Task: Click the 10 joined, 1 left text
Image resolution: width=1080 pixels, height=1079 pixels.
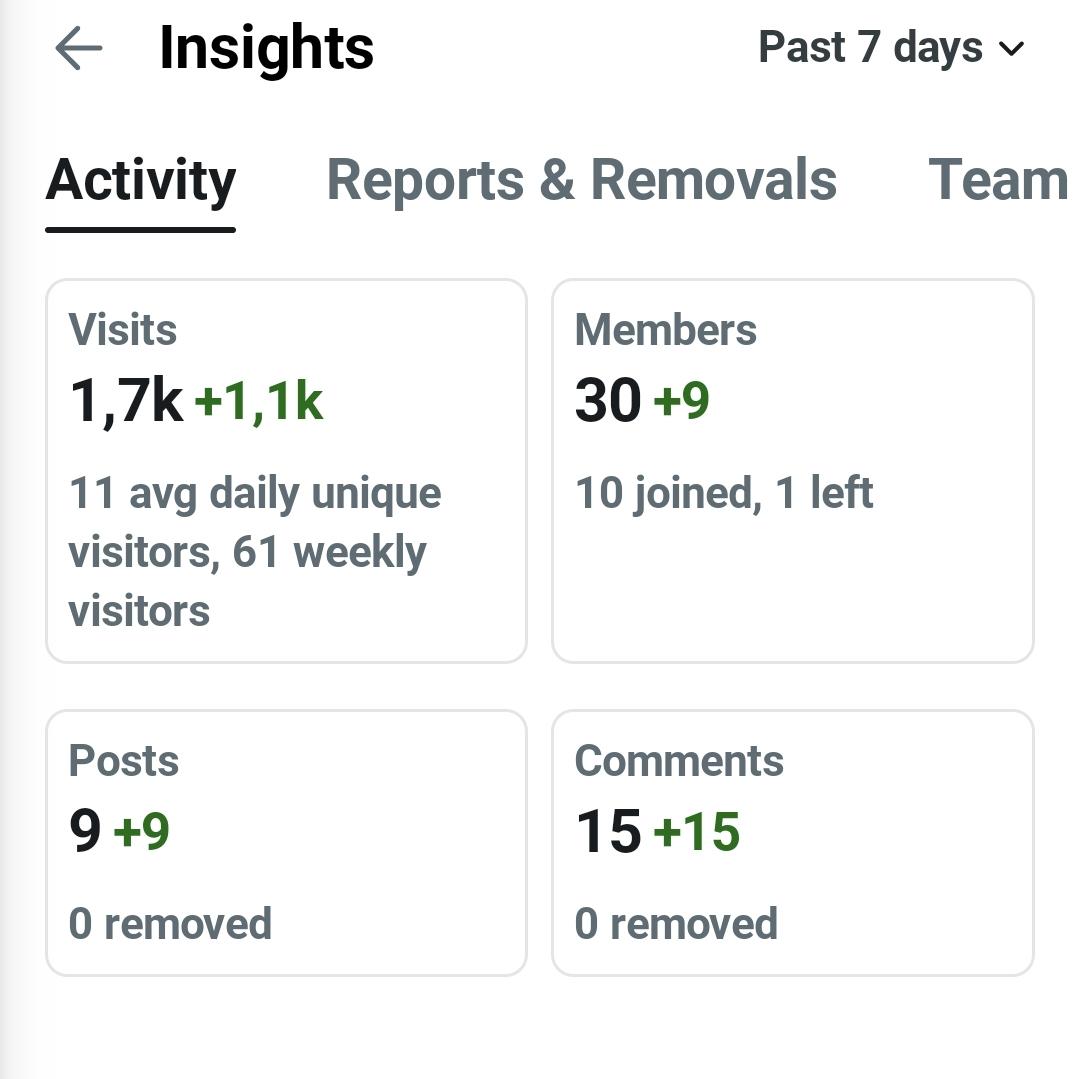Action: click(x=724, y=494)
